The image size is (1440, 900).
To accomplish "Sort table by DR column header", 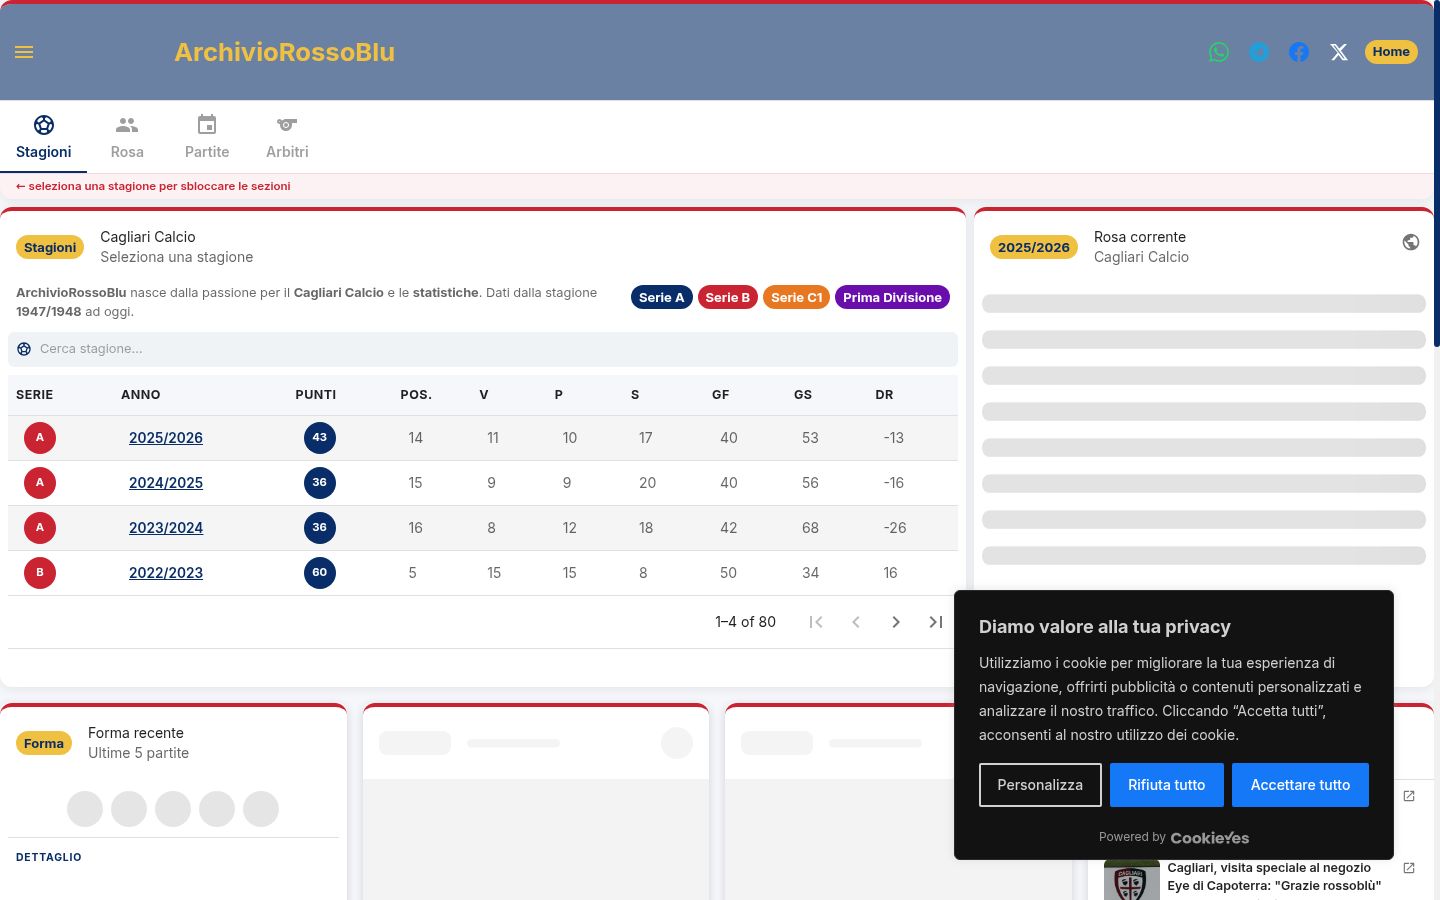I will point(884,395).
